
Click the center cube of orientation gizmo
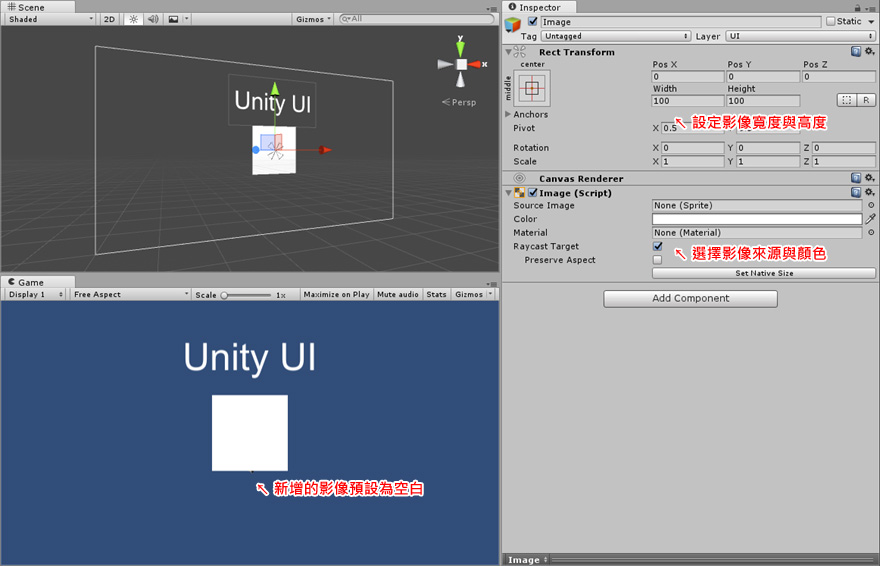(x=461, y=65)
